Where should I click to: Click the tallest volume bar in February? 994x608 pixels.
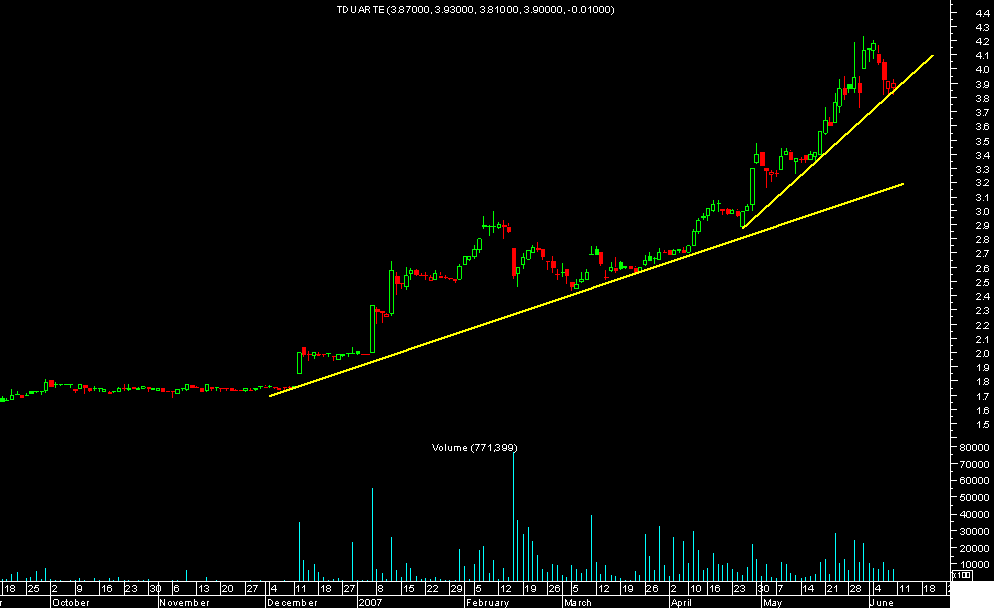click(x=513, y=515)
